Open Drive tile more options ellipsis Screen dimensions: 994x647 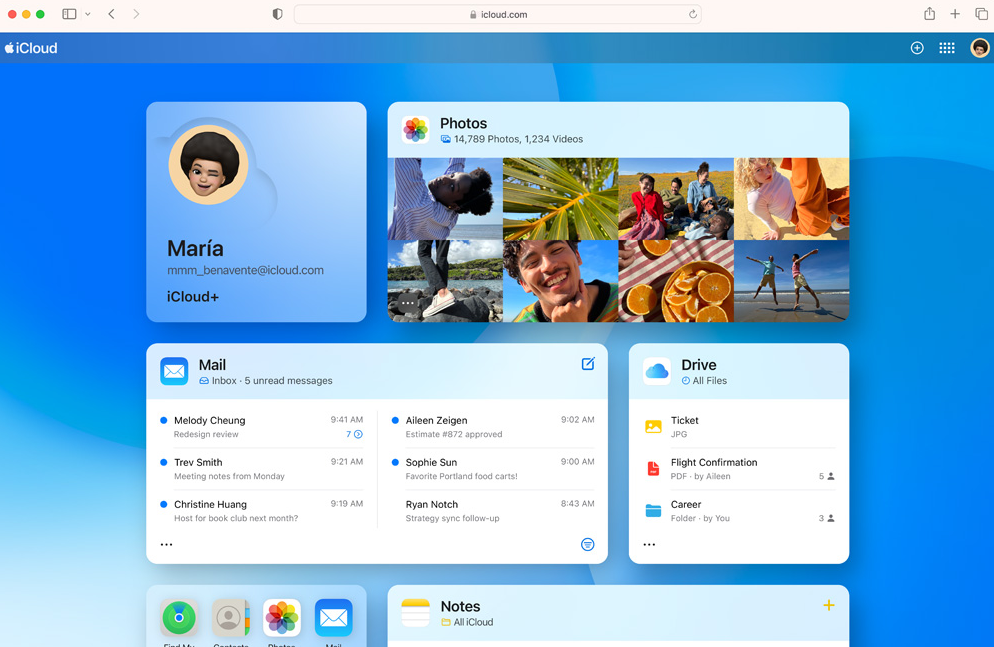point(649,545)
